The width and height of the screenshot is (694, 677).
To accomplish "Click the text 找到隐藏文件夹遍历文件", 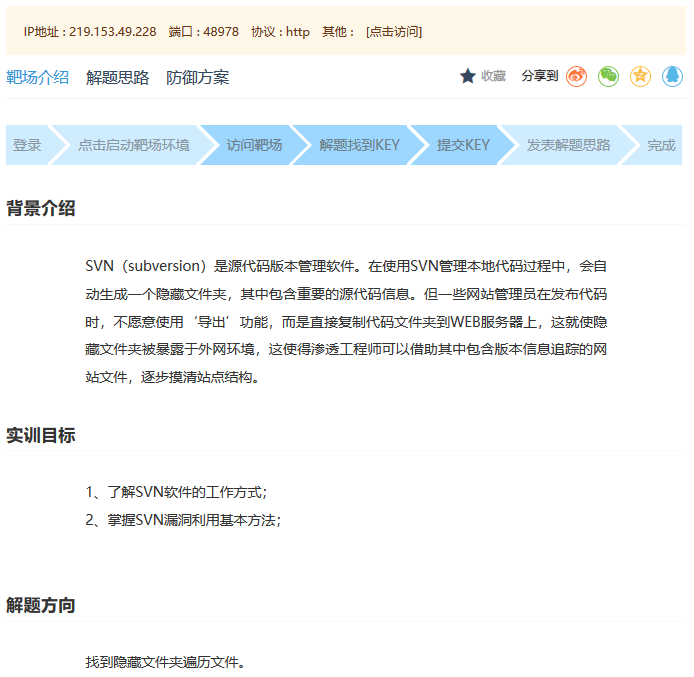I will 165,662.
